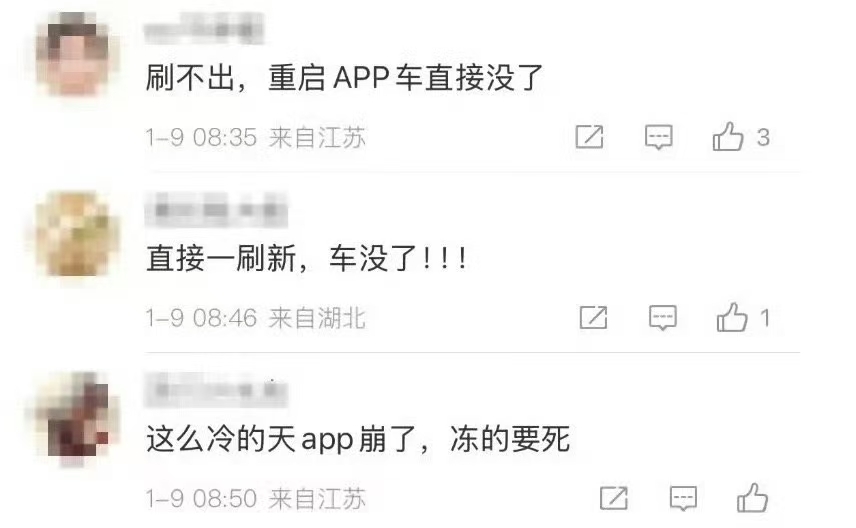The width and height of the screenshot is (856, 528).
Task: Like the 08:50 app crashed comment
Action: 752,497
